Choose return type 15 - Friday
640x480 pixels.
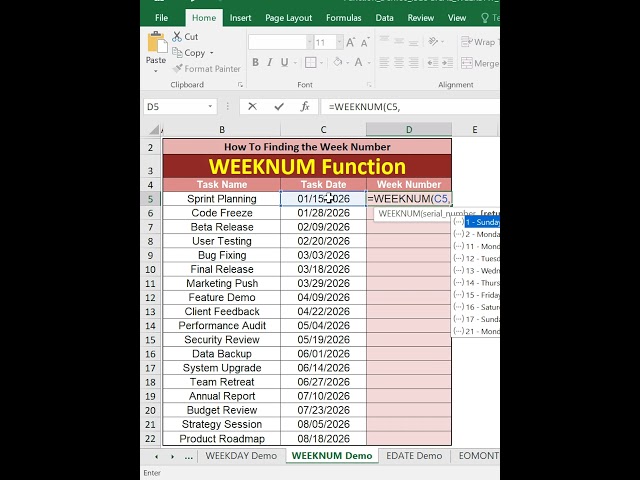[476, 295]
